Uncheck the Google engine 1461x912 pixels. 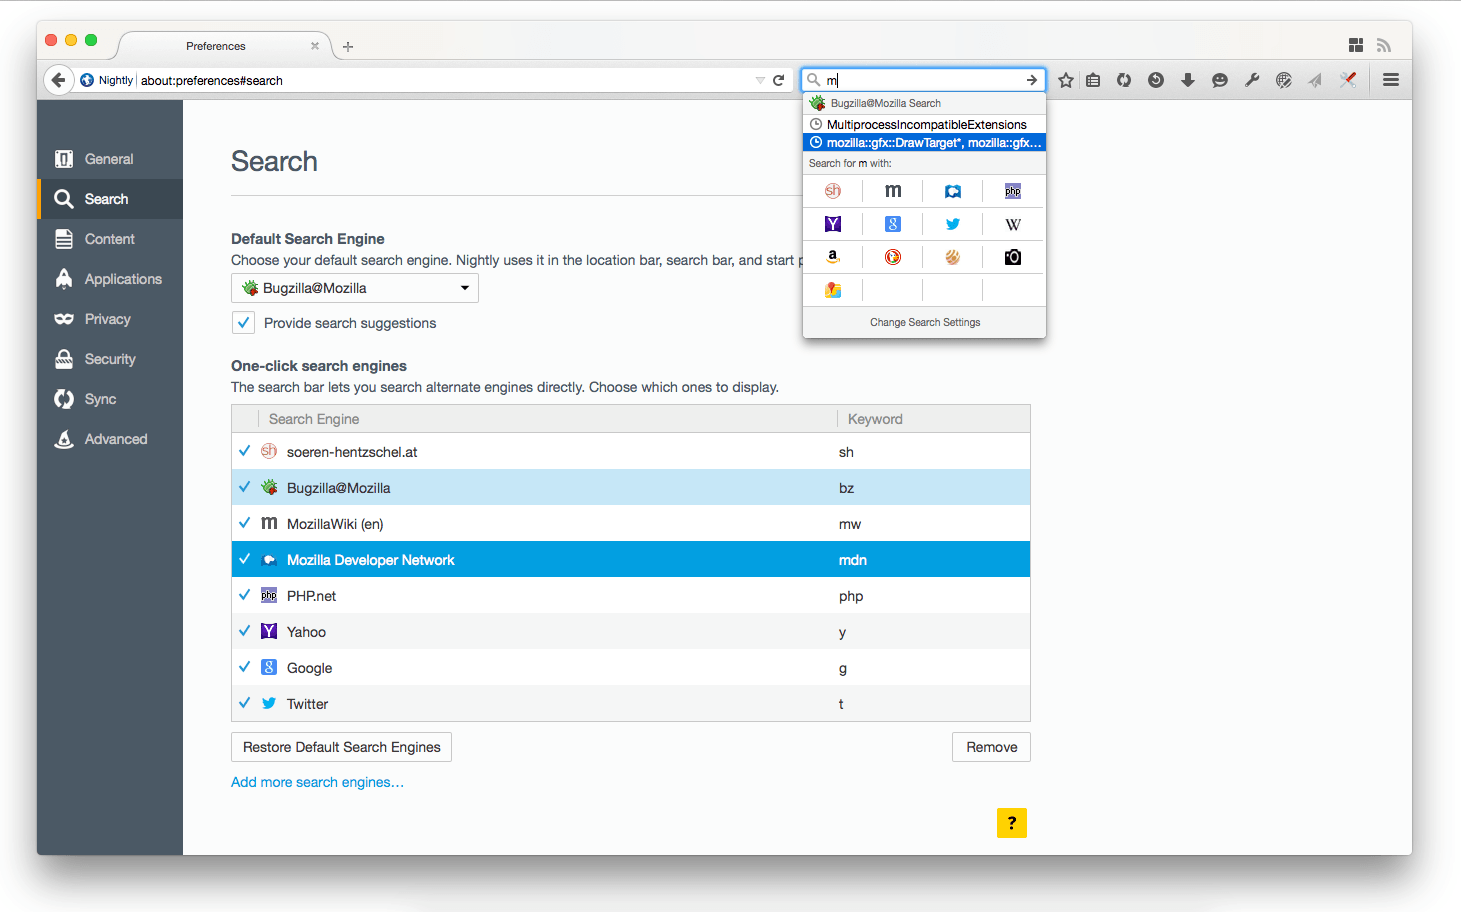point(245,667)
